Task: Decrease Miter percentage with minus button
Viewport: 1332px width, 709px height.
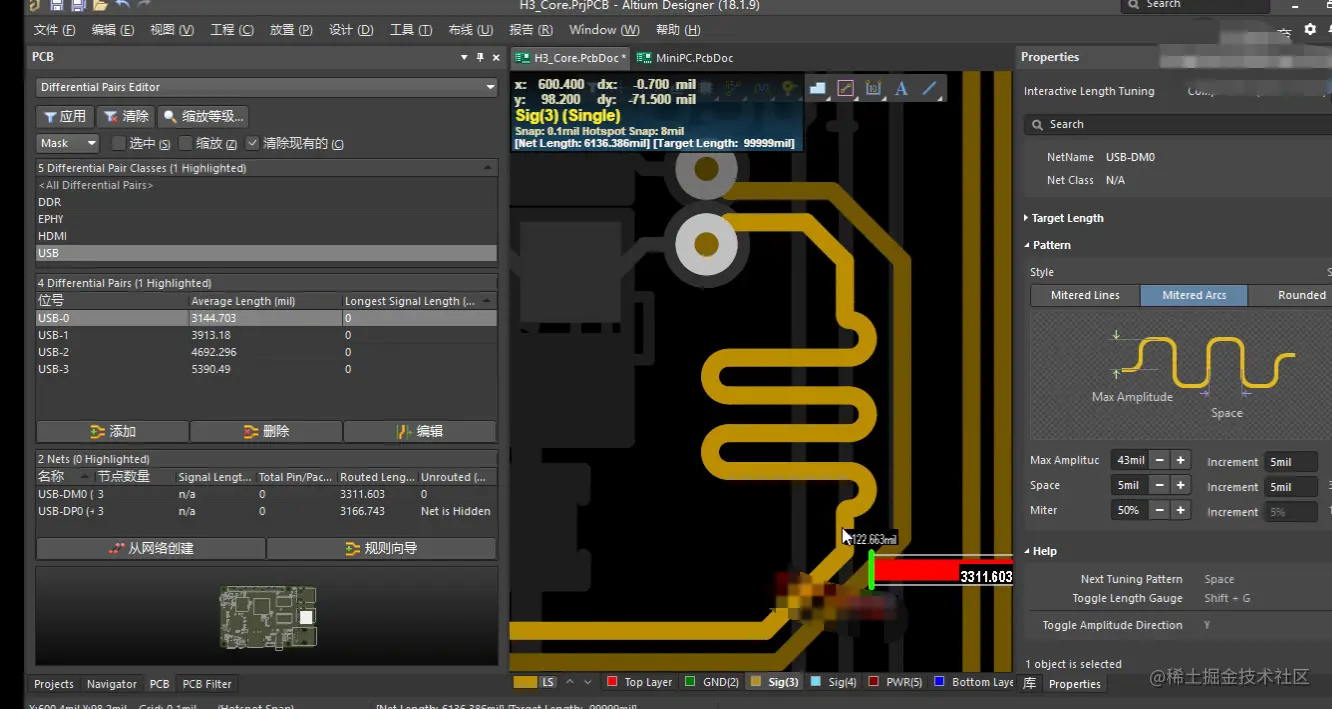Action: pos(1159,510)
